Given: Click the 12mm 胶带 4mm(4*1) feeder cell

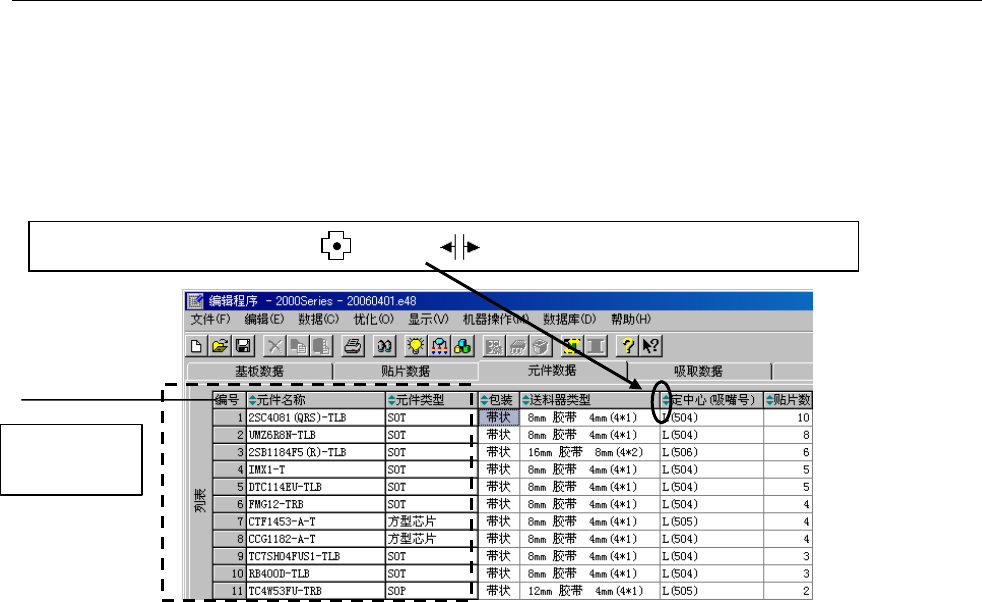Looking at the screenshot, I should click(589, 591).
